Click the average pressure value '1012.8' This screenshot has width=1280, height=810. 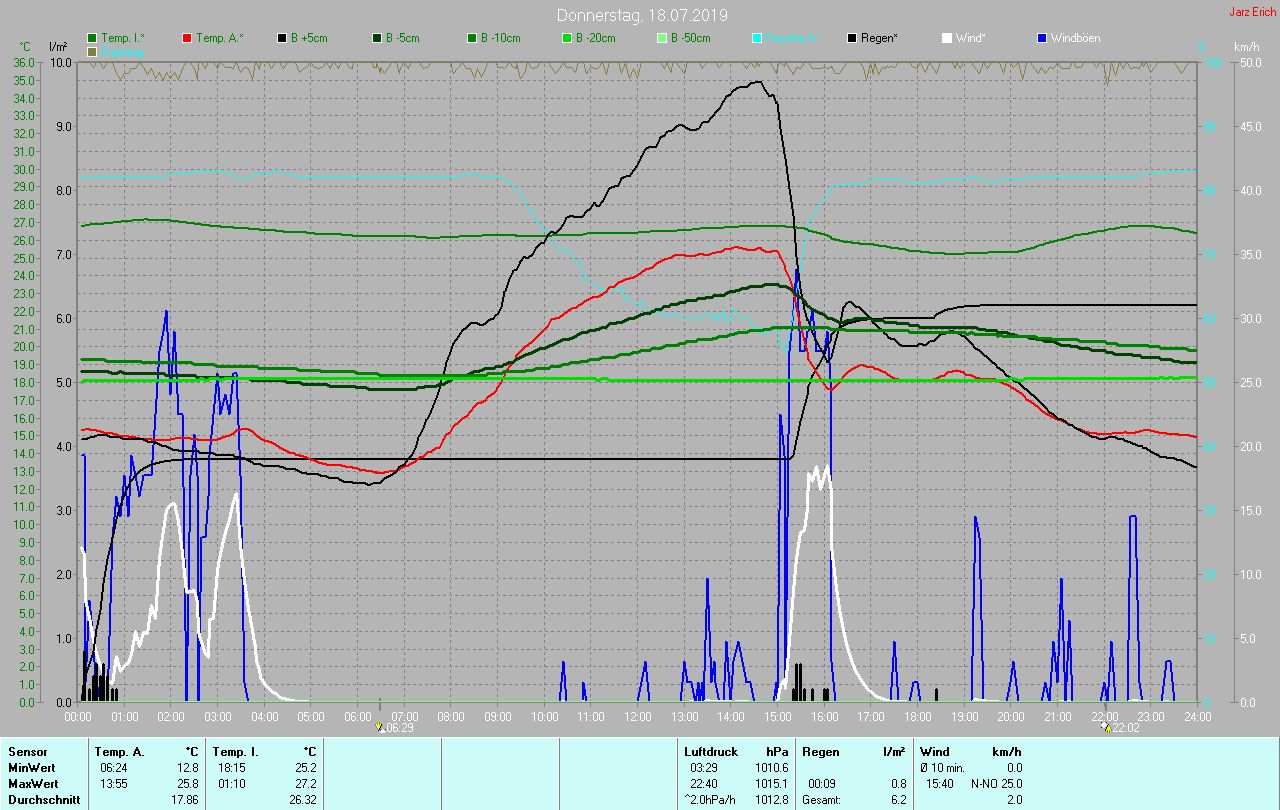772,800
